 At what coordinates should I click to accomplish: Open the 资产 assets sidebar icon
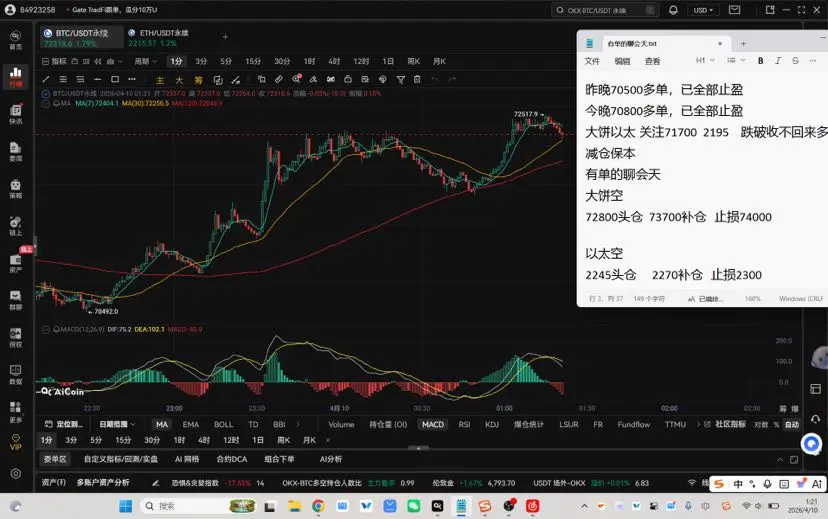16,263
